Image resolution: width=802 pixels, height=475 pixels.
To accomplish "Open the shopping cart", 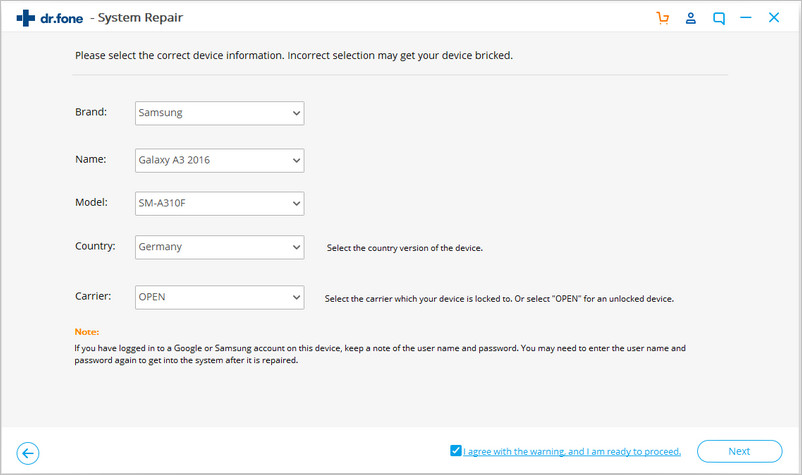I will pyautogui.click(x=662, y=18).
